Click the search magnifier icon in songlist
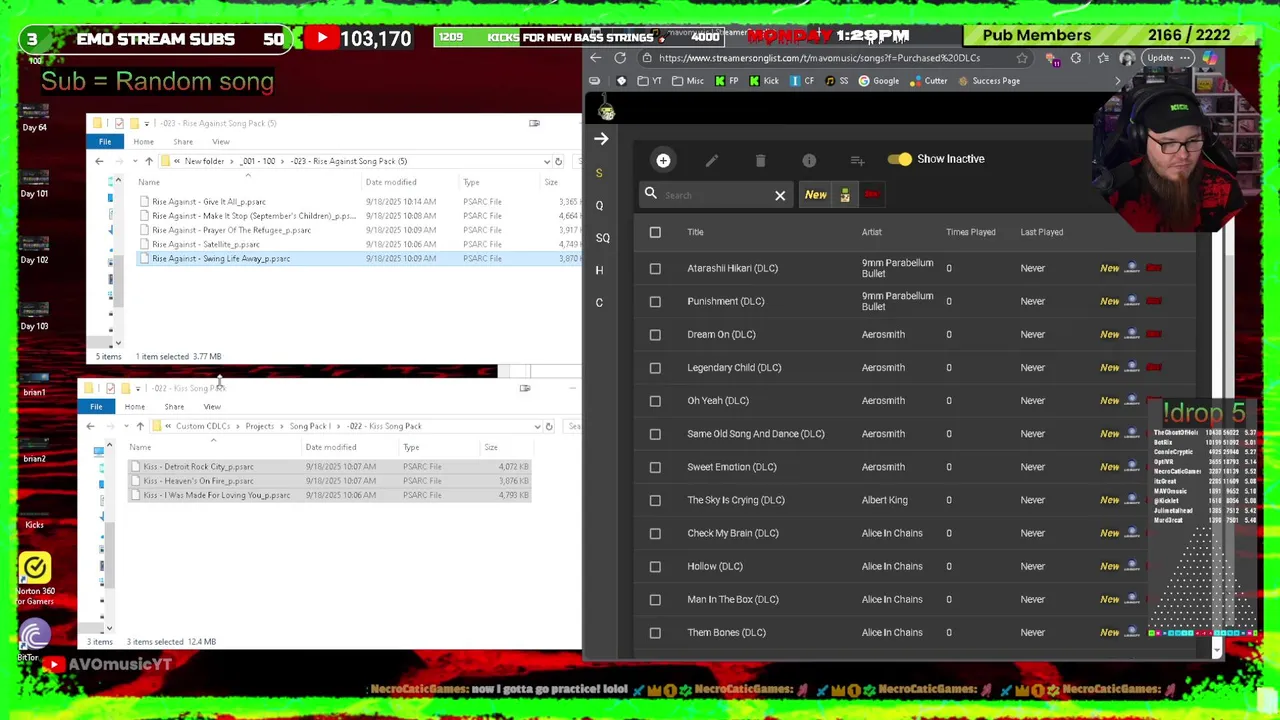Screen dimensions: 1280x720 [x=651, y=194]
